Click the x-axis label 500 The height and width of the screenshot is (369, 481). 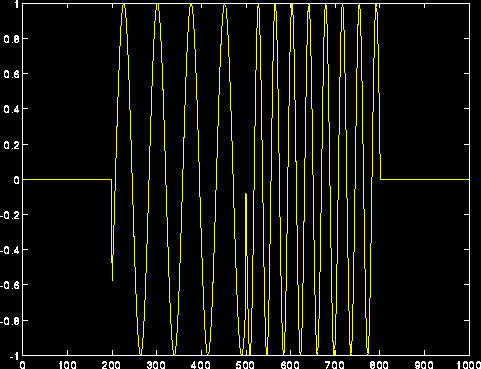coord(245,365)
